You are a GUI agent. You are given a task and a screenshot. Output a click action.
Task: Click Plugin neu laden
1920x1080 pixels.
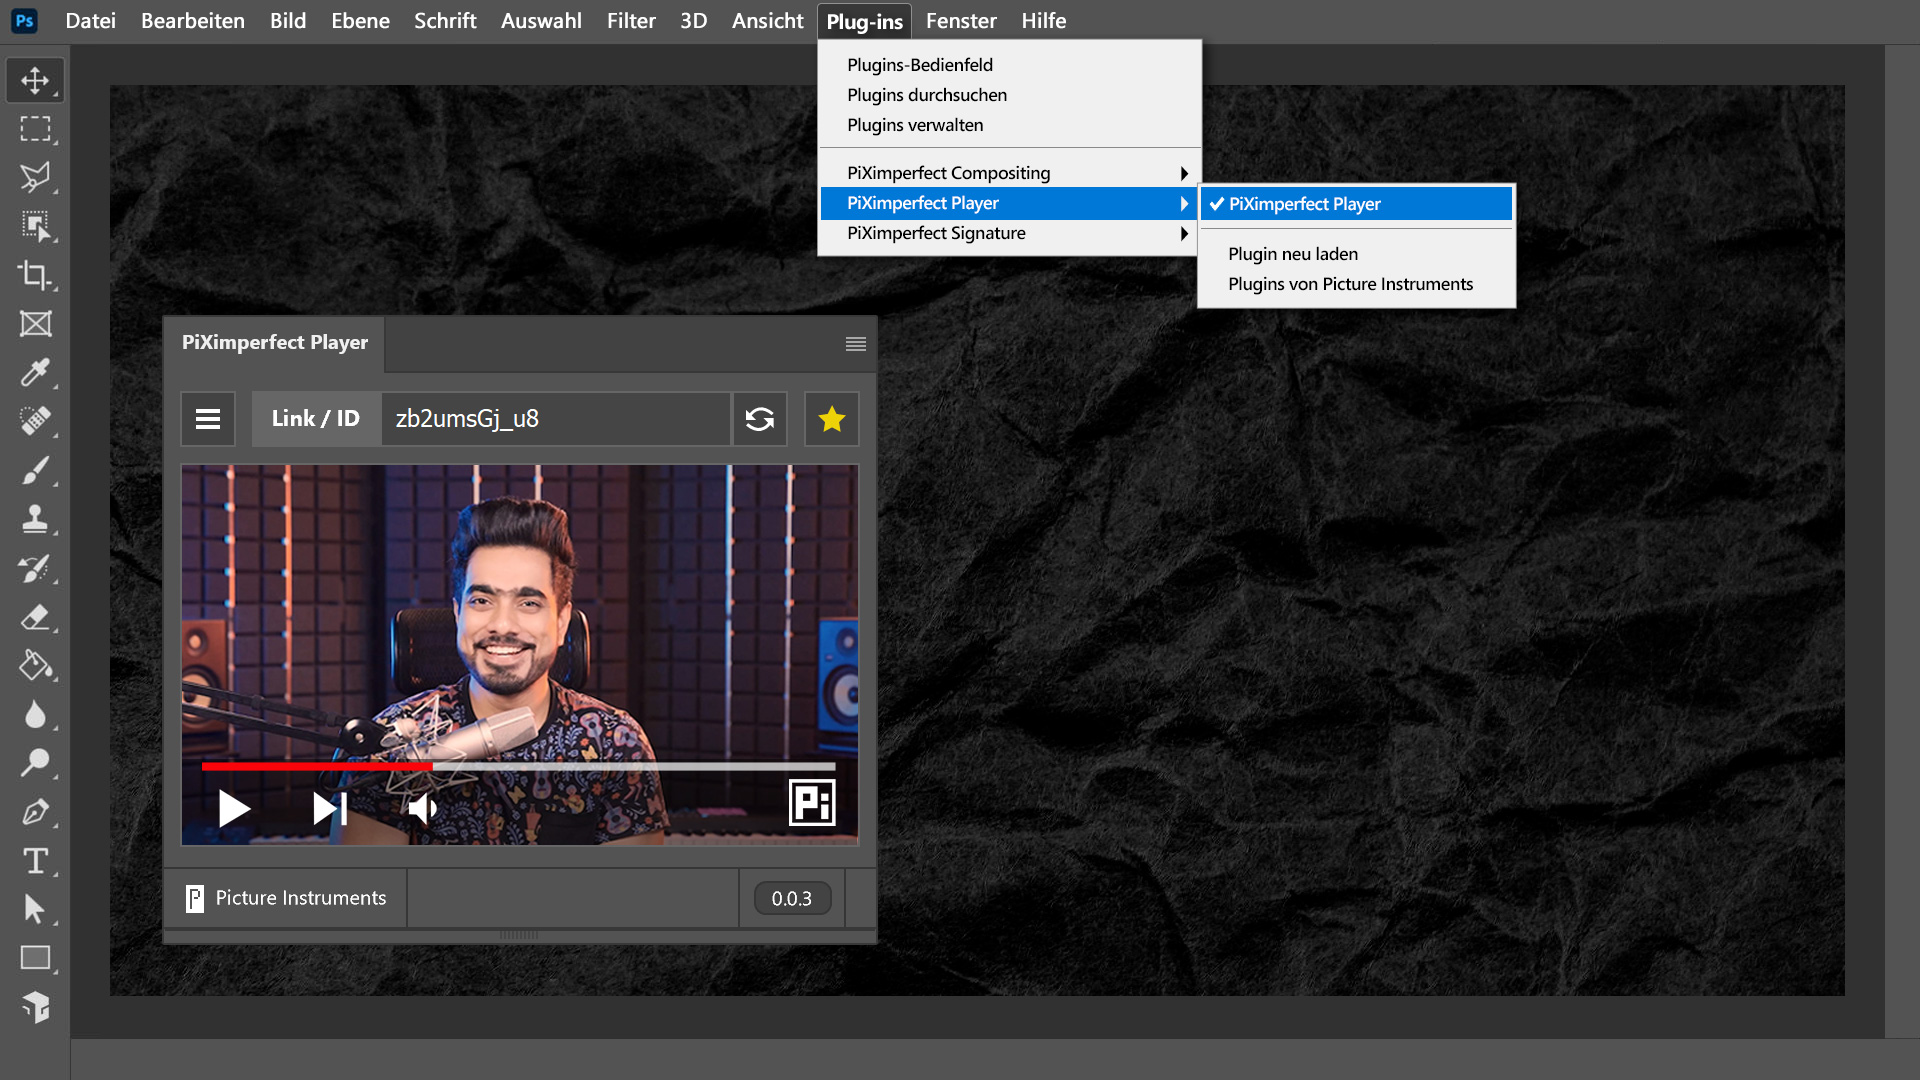1293,254
